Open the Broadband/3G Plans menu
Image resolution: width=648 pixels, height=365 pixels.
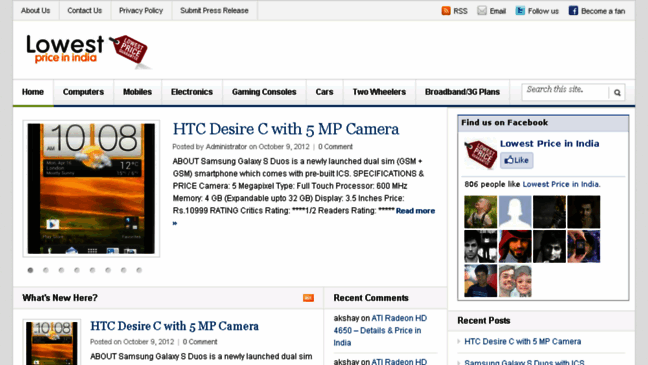point(462,92)
